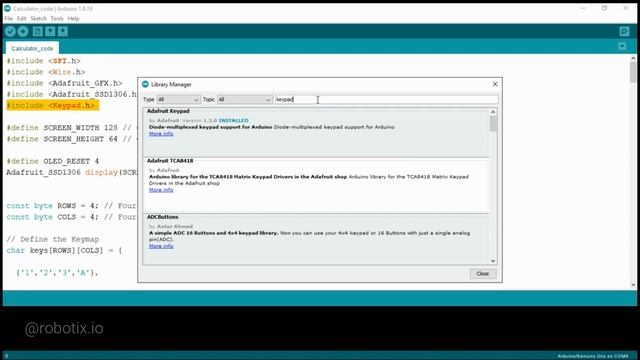The height and width of the screenshot is (360, 640).
Task: Open More info for Adafruit Keypad
Action: click(161, 133)
